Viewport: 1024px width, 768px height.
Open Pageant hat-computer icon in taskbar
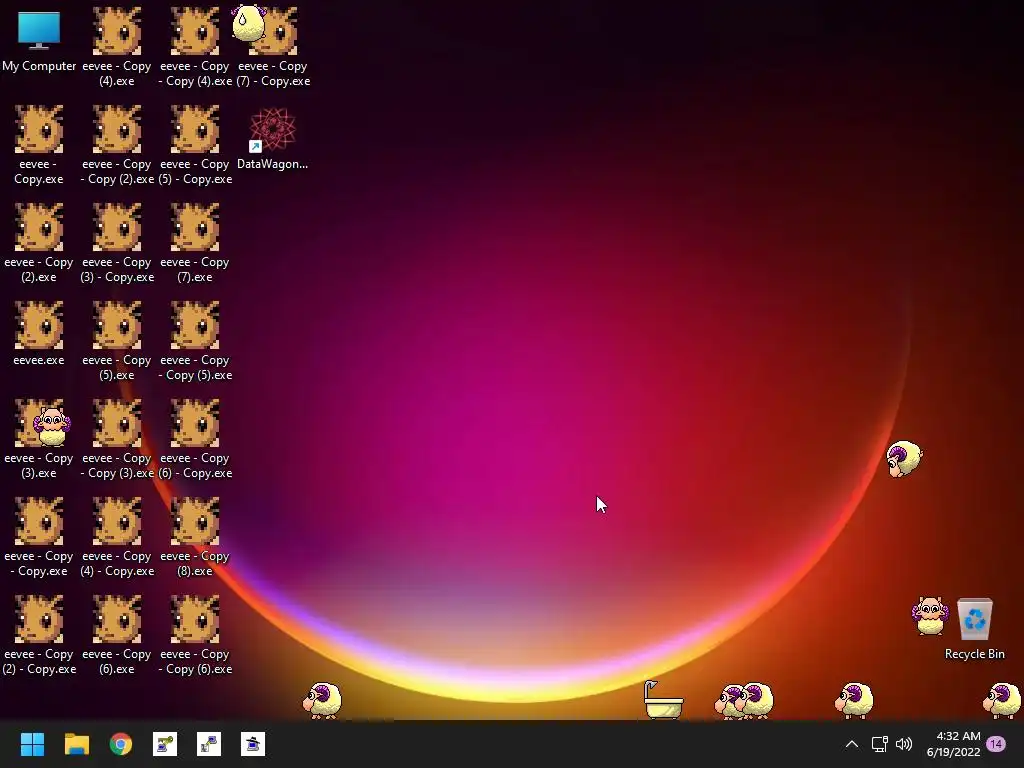point(253,744)
